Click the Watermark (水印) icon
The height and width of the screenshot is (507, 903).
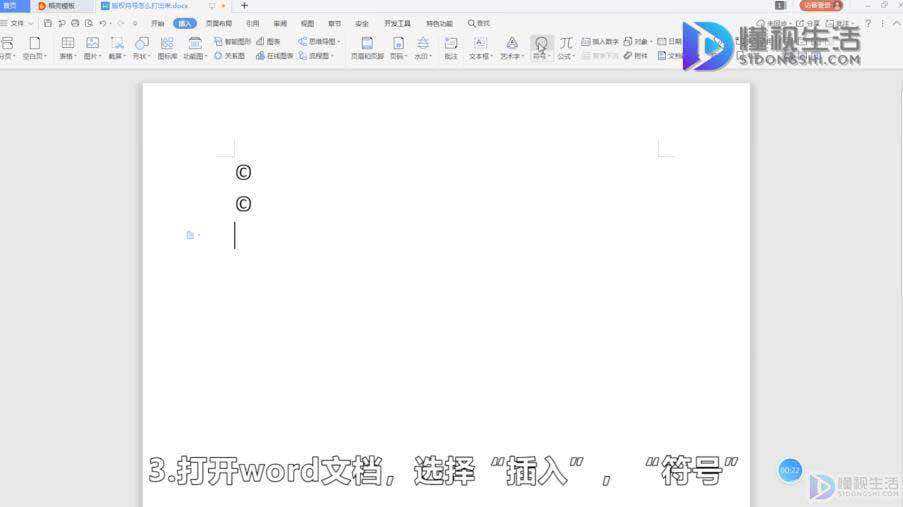(423, 48)
